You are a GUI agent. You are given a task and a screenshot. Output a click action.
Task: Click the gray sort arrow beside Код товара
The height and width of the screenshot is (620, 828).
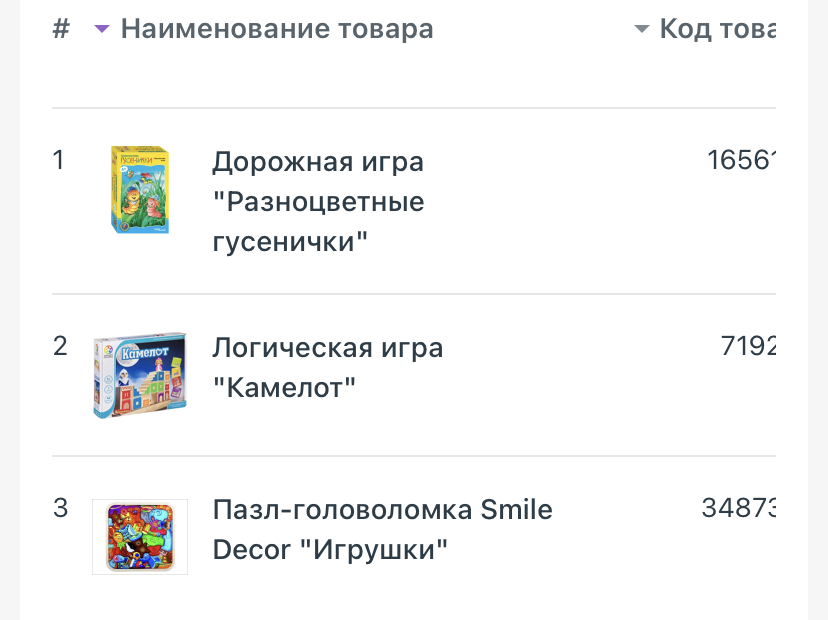pos(641,29)
